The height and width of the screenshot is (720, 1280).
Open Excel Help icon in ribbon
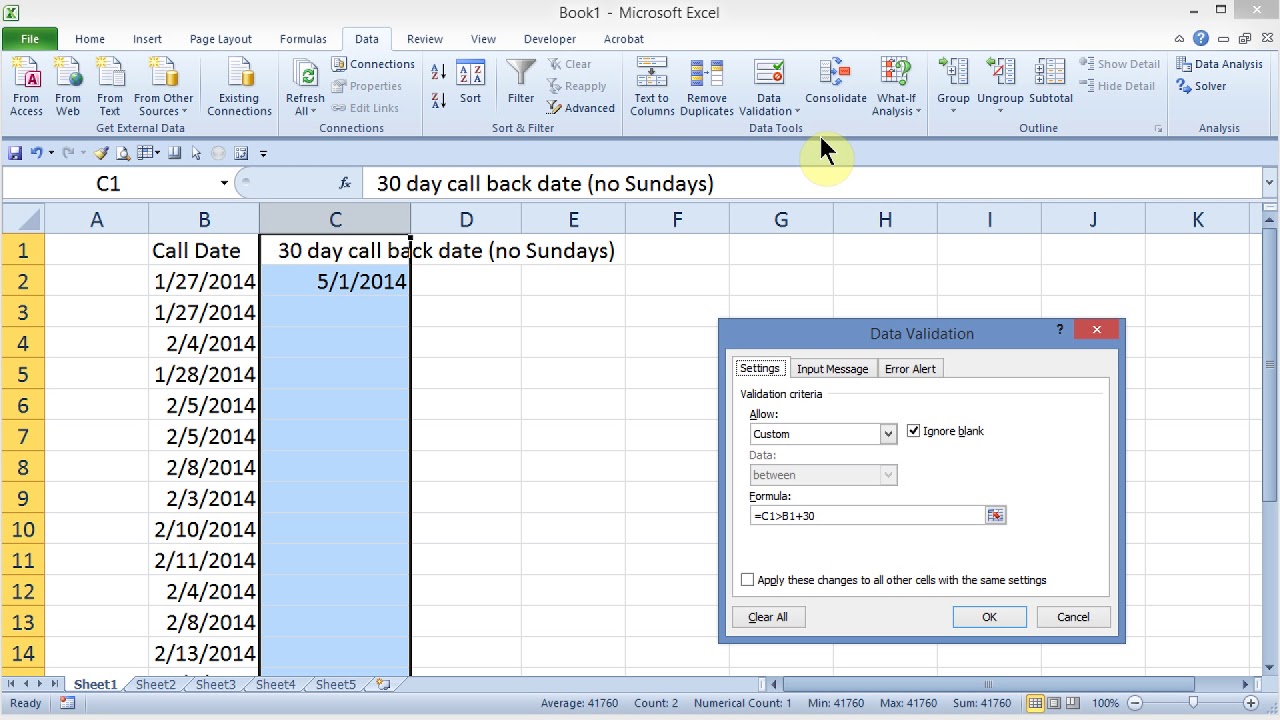(x=1201, y=39)
